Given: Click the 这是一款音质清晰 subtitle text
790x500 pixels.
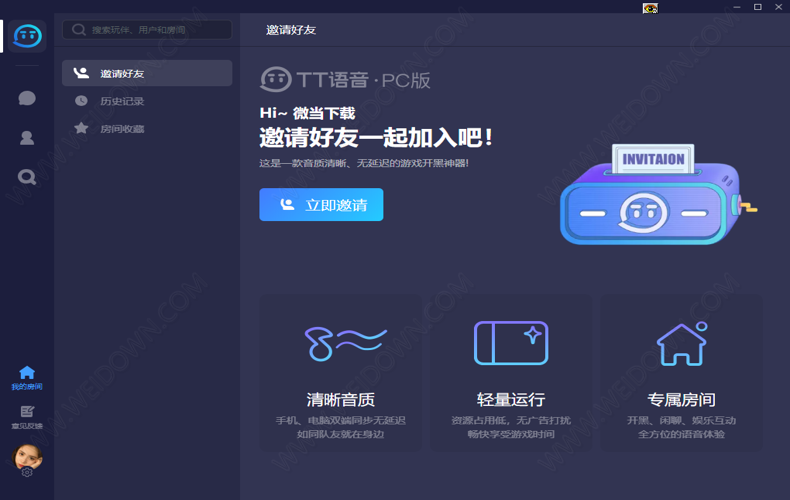Looking at the screenshot, I should (364, 163).
